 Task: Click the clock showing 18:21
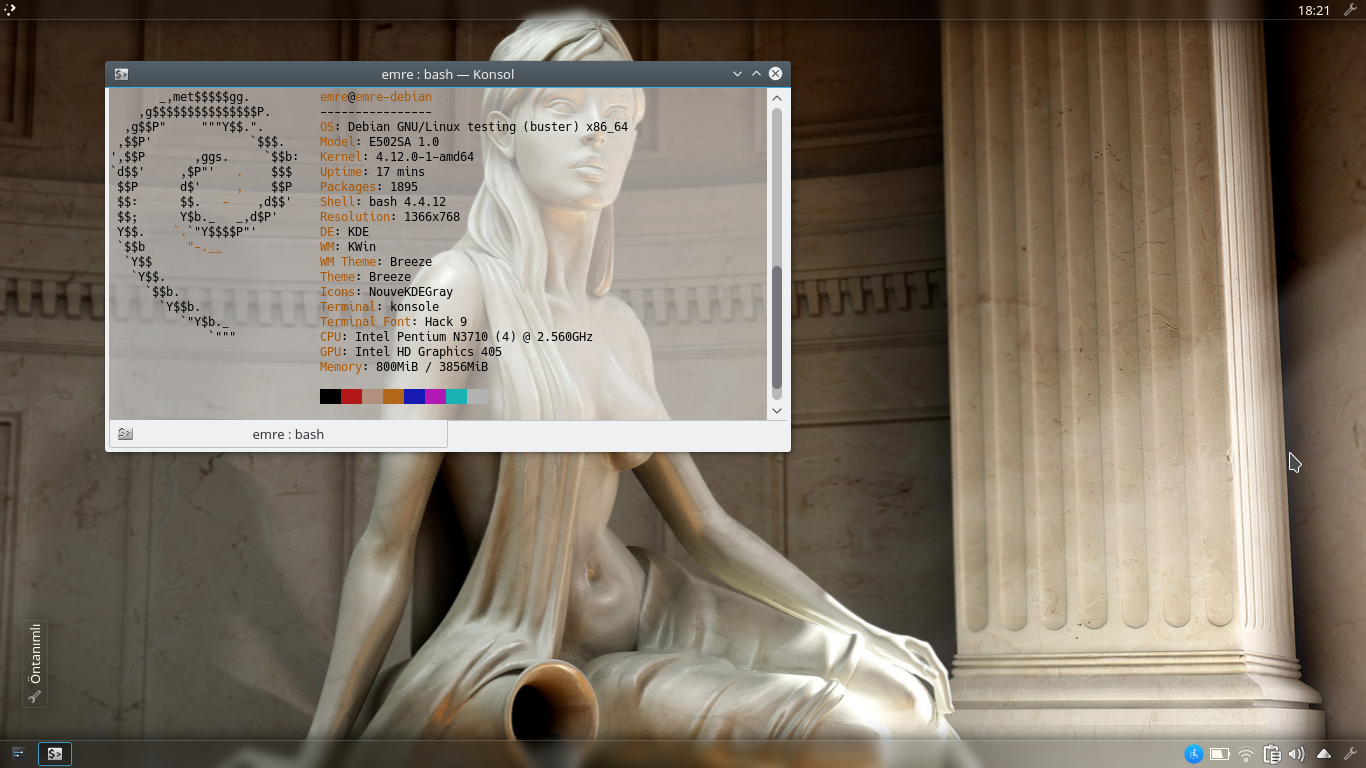[1313, 10]
